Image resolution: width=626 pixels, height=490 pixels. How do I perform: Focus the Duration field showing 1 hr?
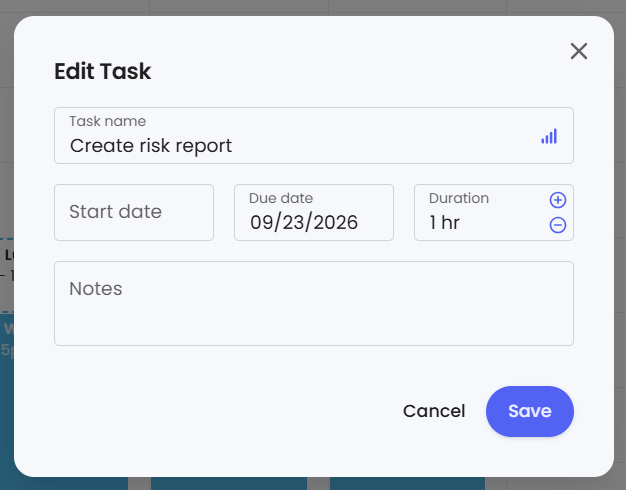coord(494,212)
